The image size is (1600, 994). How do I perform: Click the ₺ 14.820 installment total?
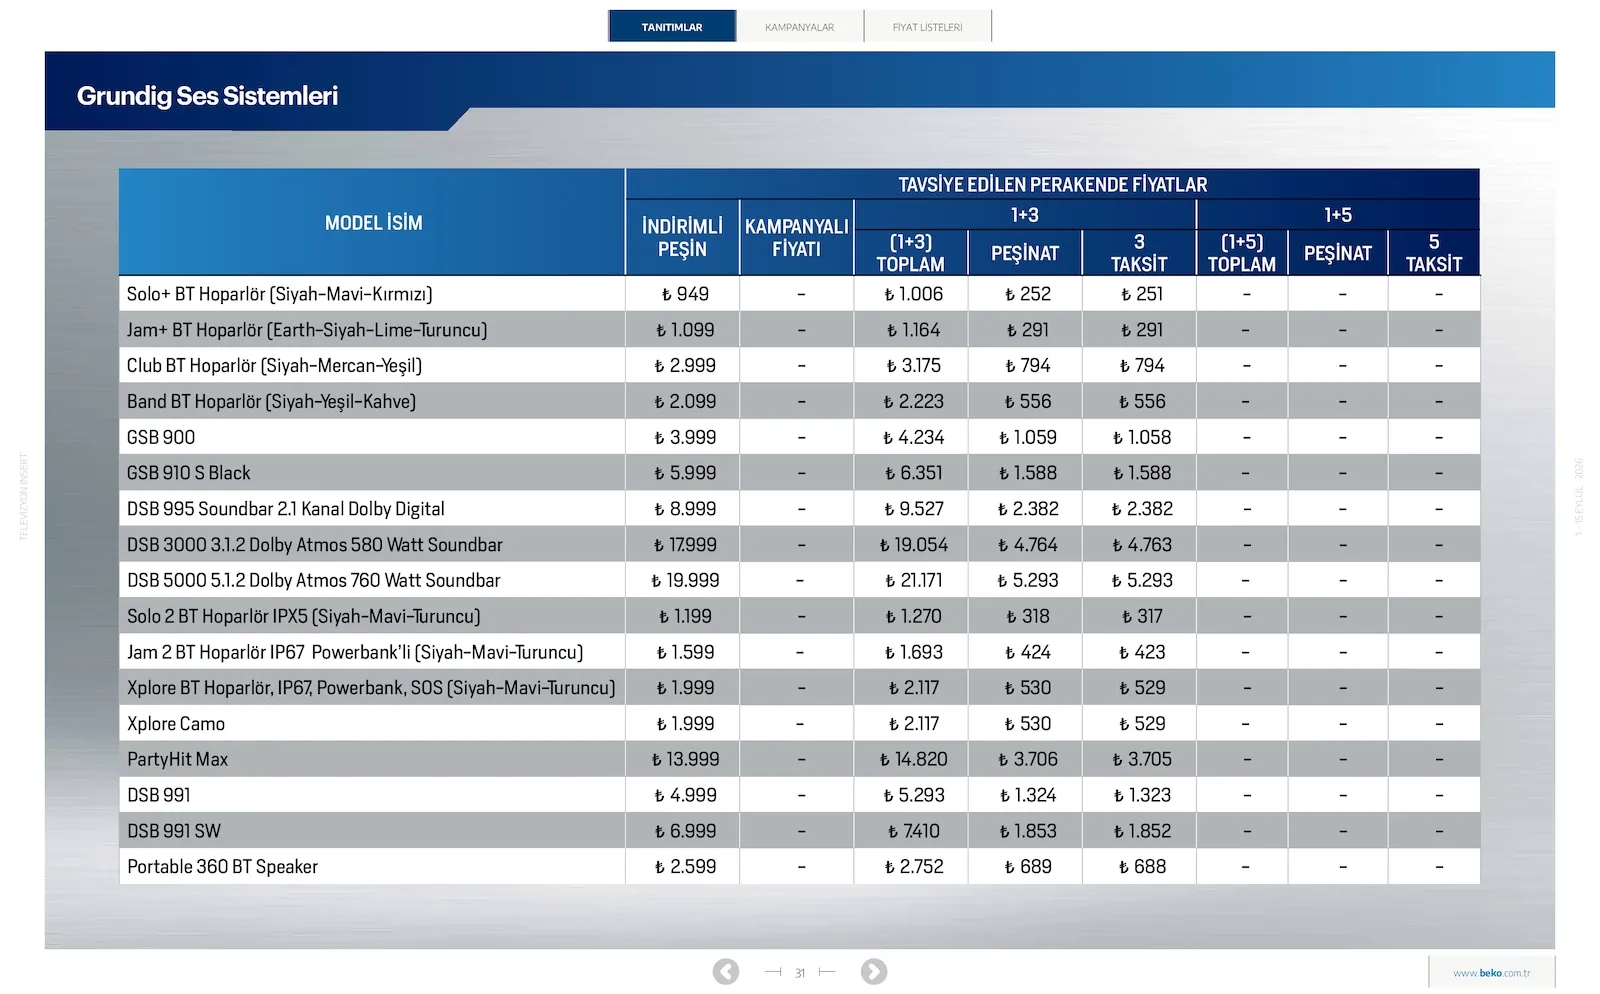[913, 759]
